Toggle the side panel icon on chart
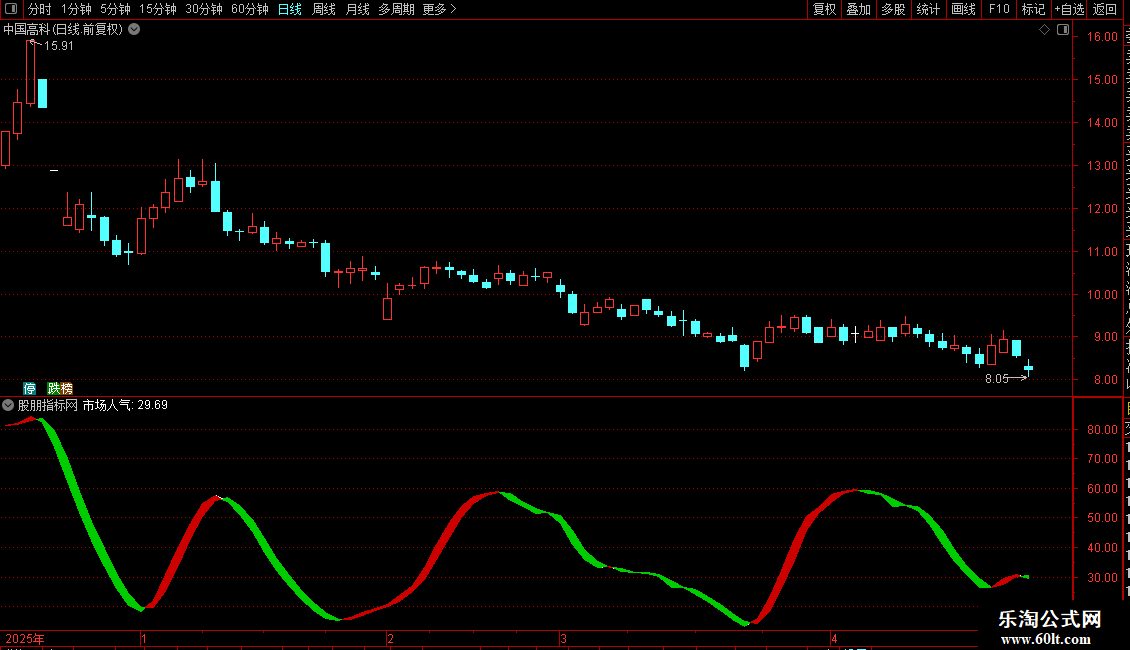 tap(1063, 30)
